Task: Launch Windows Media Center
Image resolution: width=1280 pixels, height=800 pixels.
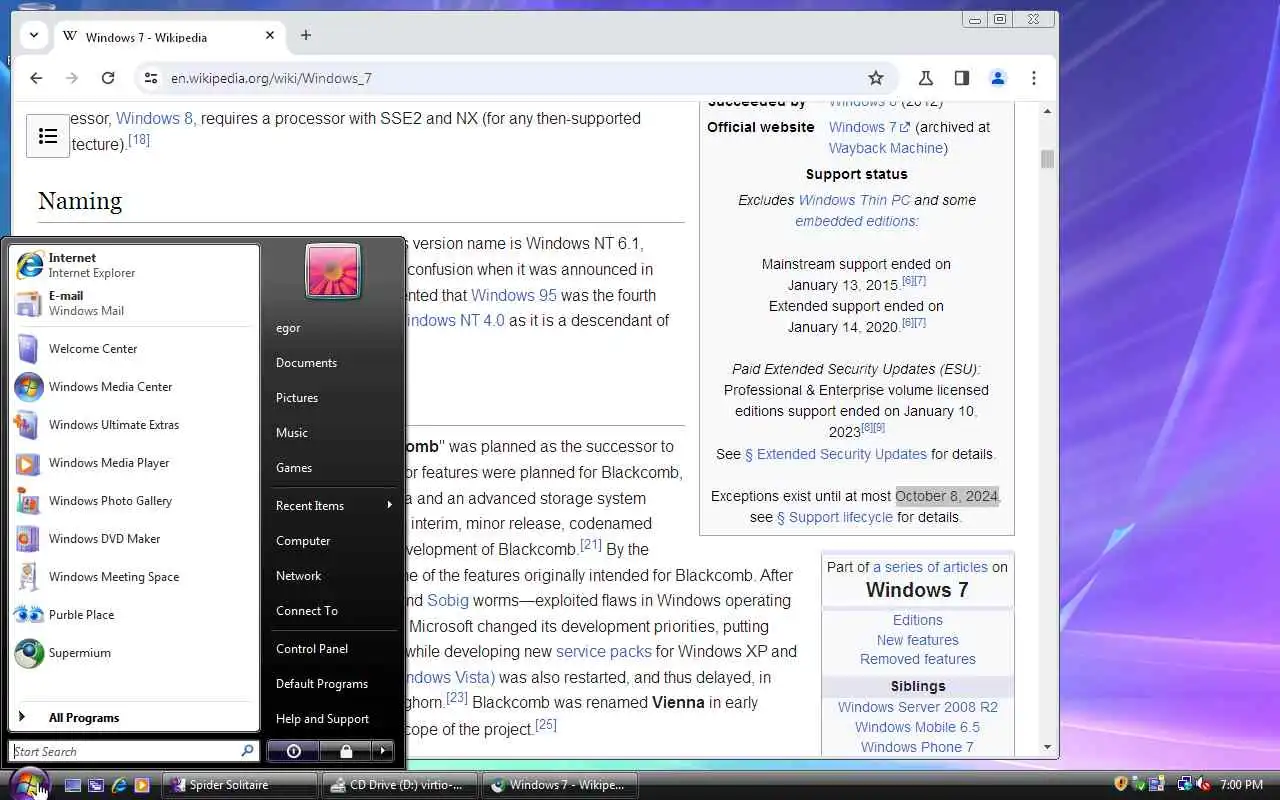Action: (134, 387)
